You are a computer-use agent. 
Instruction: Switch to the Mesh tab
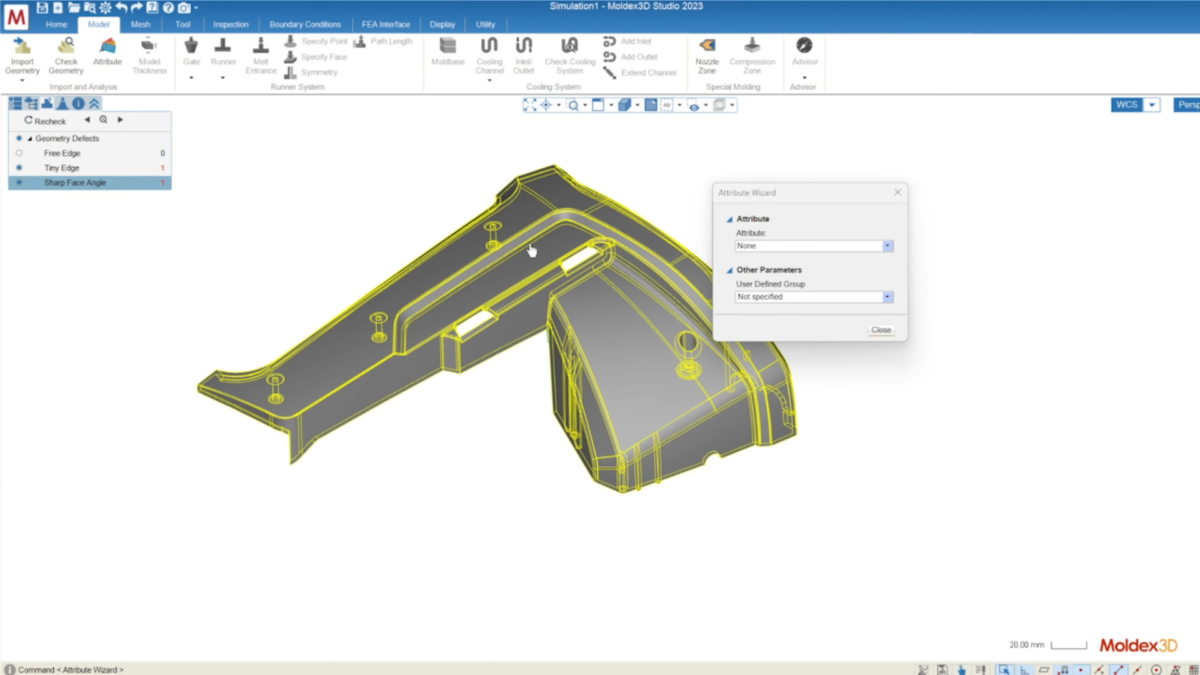pos(140,24)
